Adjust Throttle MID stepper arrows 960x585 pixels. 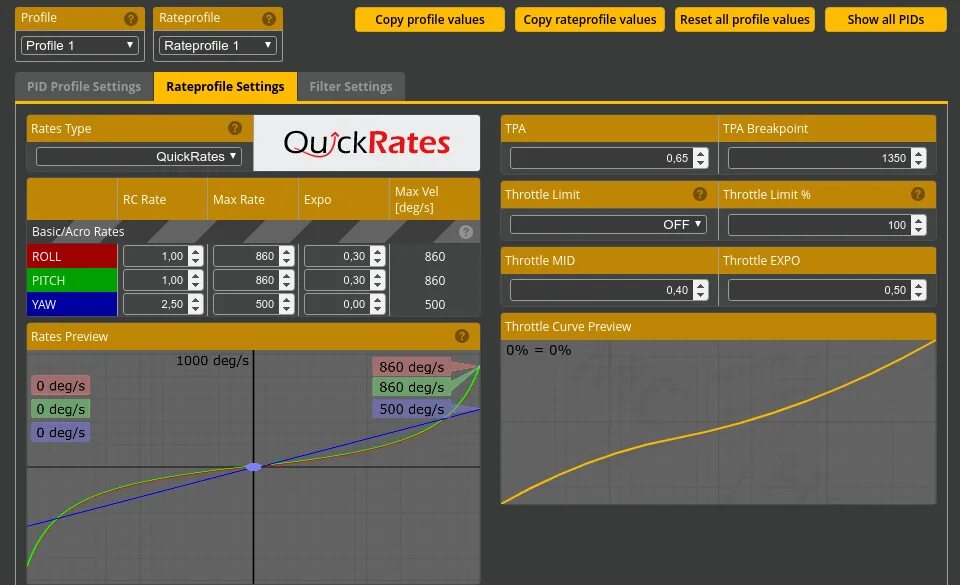(x=701, y=290)
